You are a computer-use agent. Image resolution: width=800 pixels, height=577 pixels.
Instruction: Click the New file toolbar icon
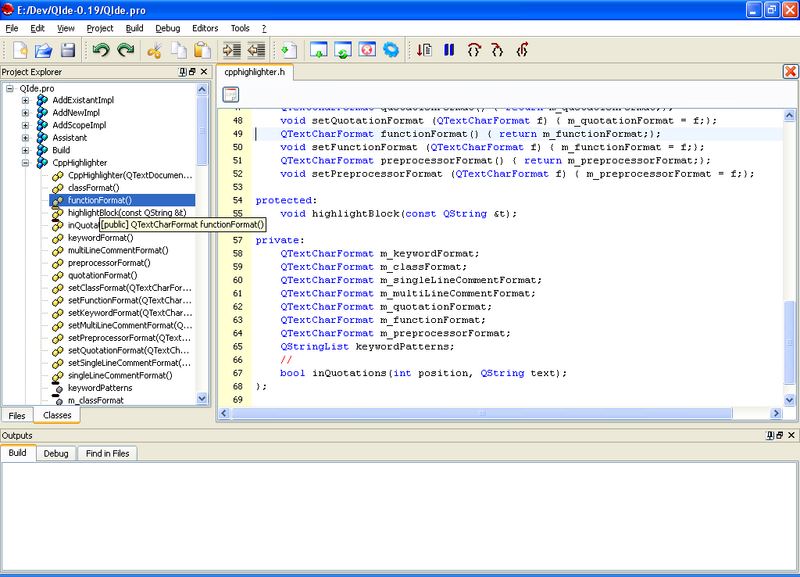click(x=20, y=50)
